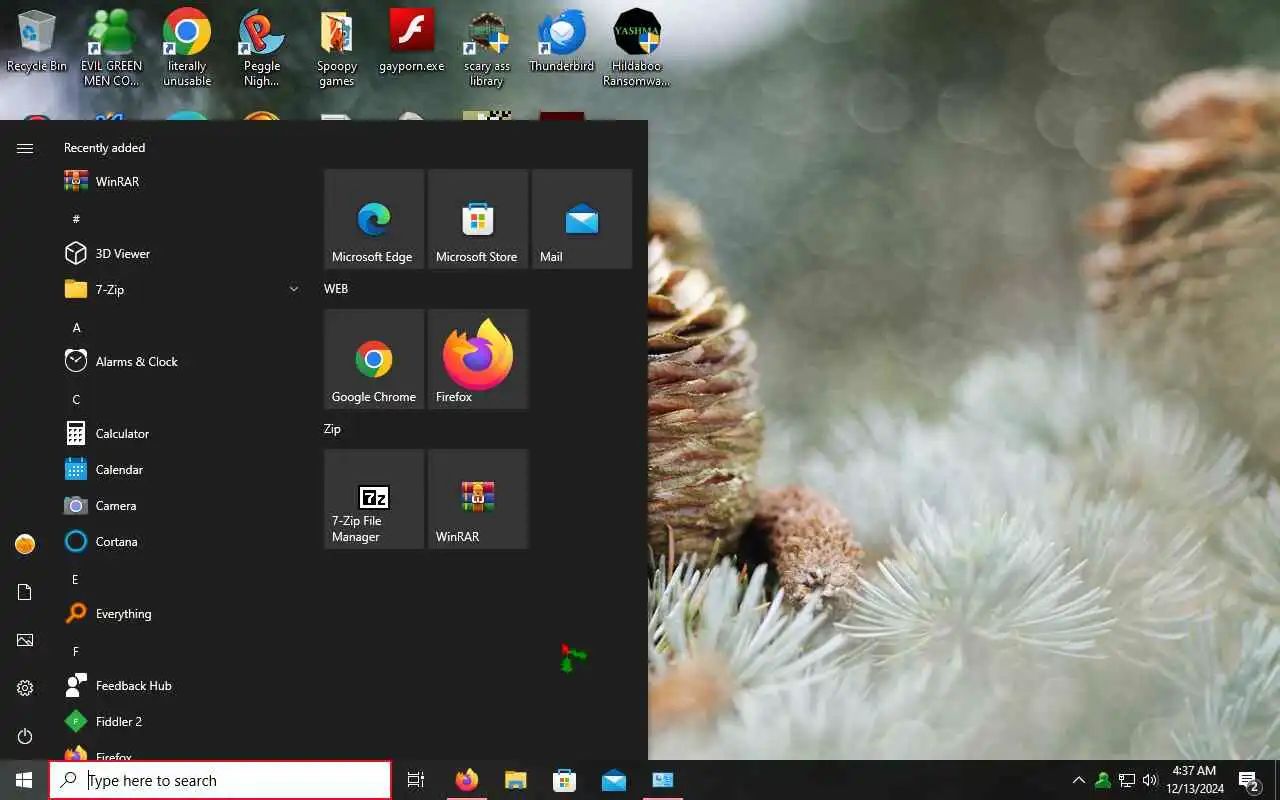Click the 'WEB' tile group title
1280x800 pixels.
[336, 289]
